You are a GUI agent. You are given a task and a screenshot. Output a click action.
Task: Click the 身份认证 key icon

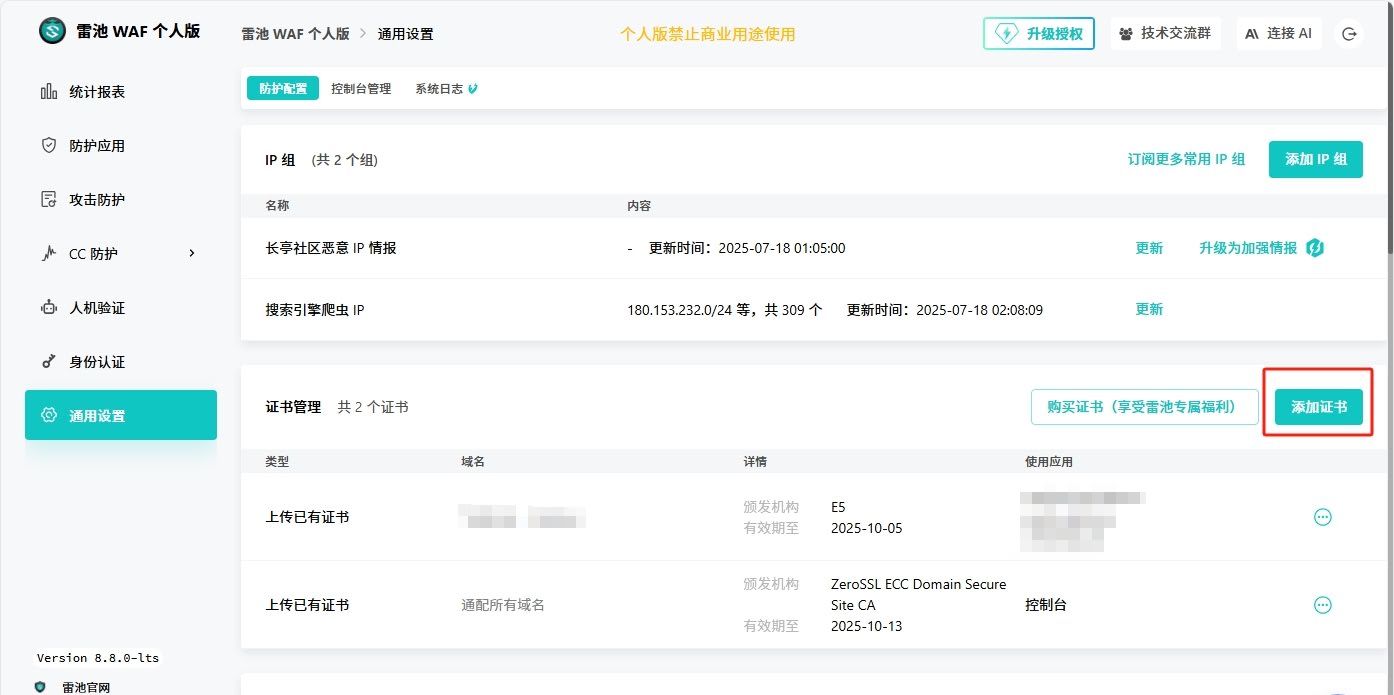(x=48, y=362)
